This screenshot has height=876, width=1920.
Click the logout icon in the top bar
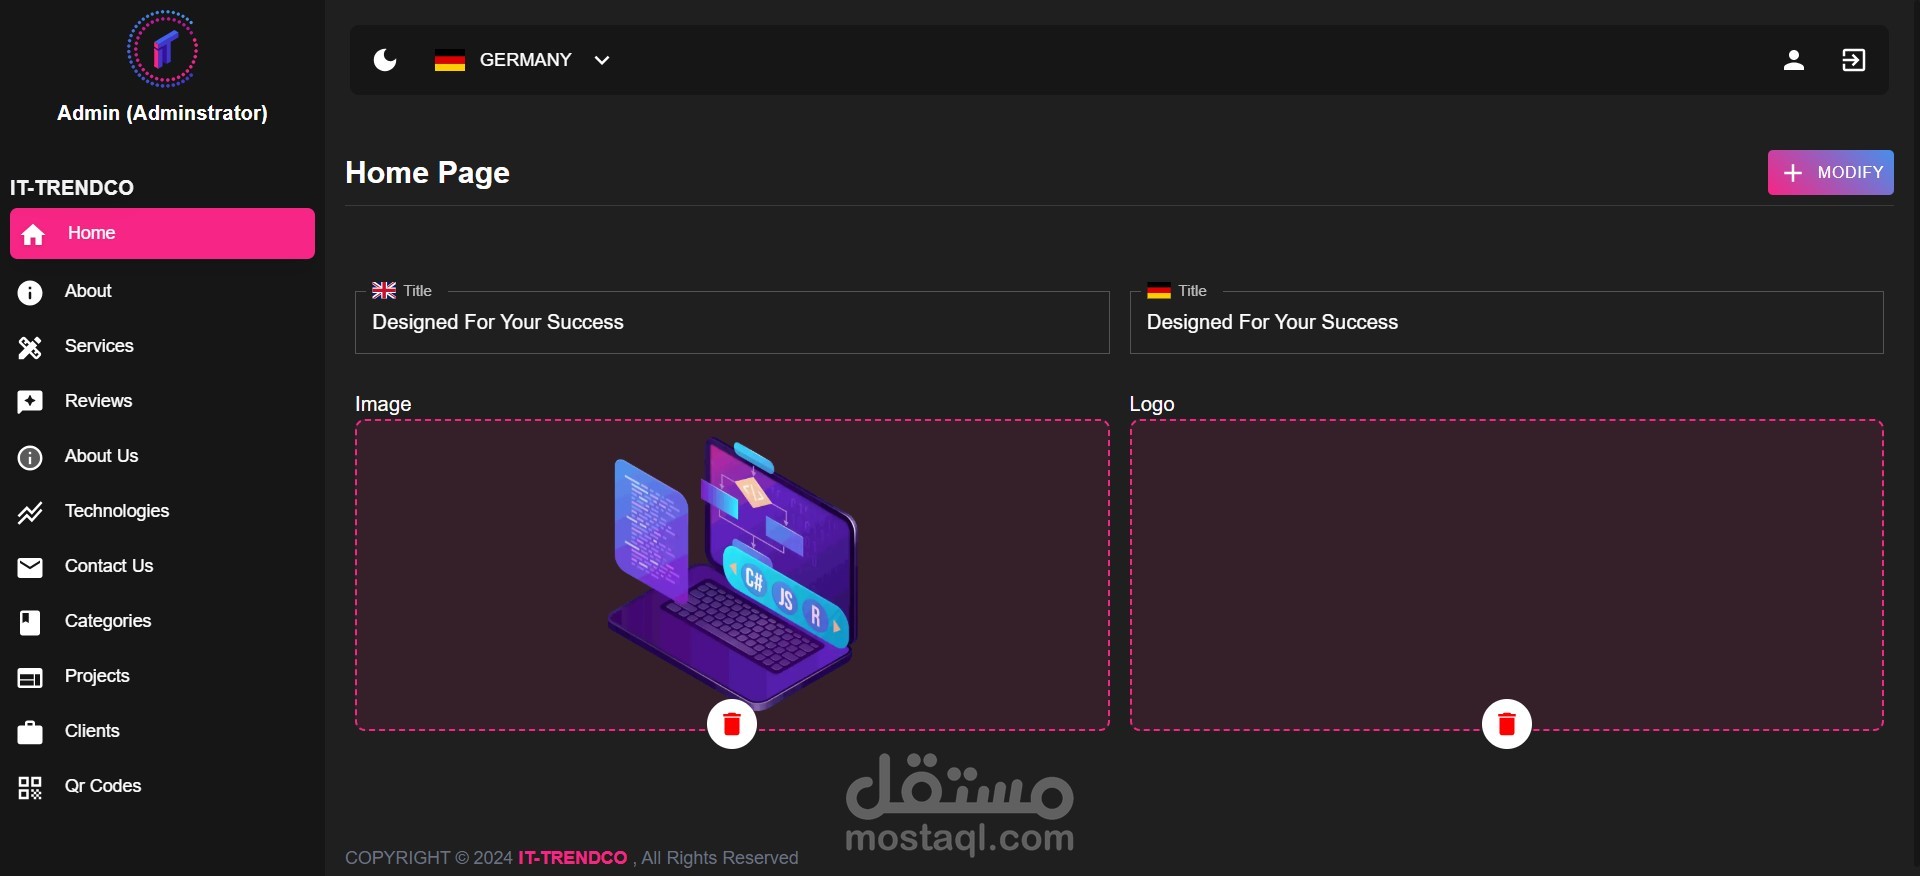(1854, 60)
